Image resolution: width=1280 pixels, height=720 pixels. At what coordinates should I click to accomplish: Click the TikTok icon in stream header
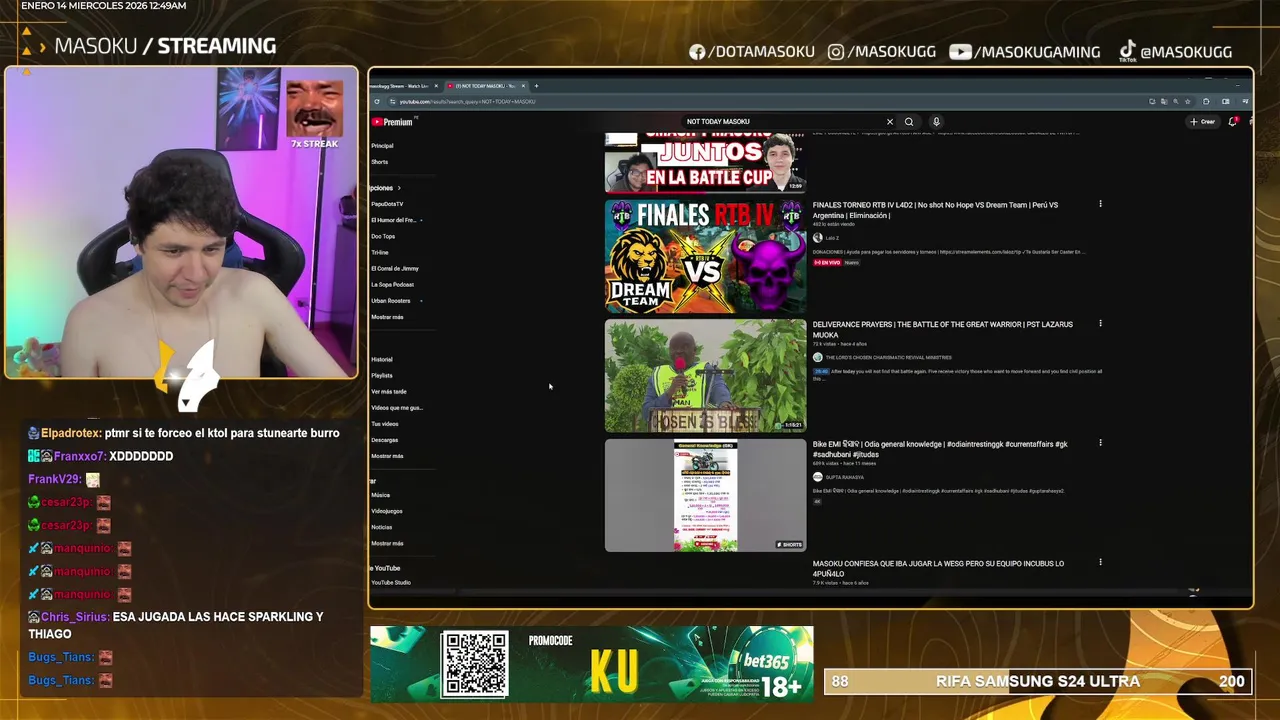coord(1127,51)
